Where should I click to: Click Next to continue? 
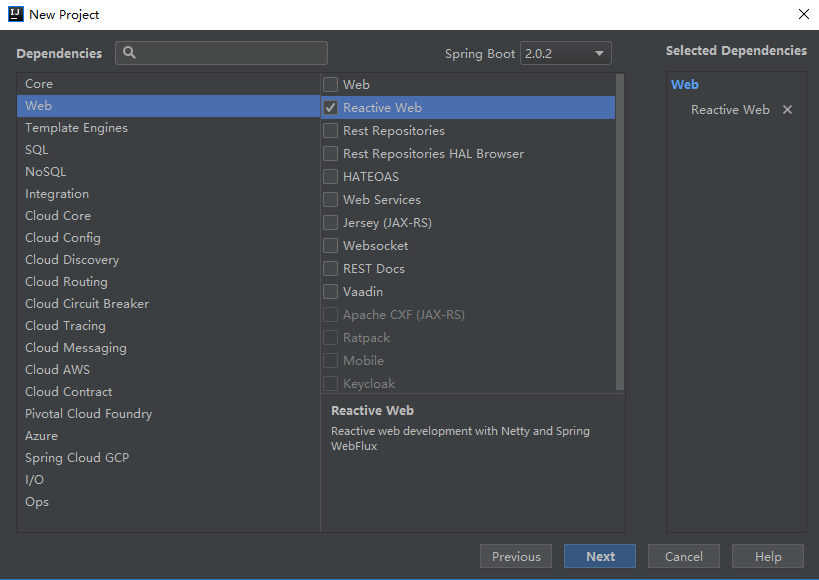(x=600, y=556)
